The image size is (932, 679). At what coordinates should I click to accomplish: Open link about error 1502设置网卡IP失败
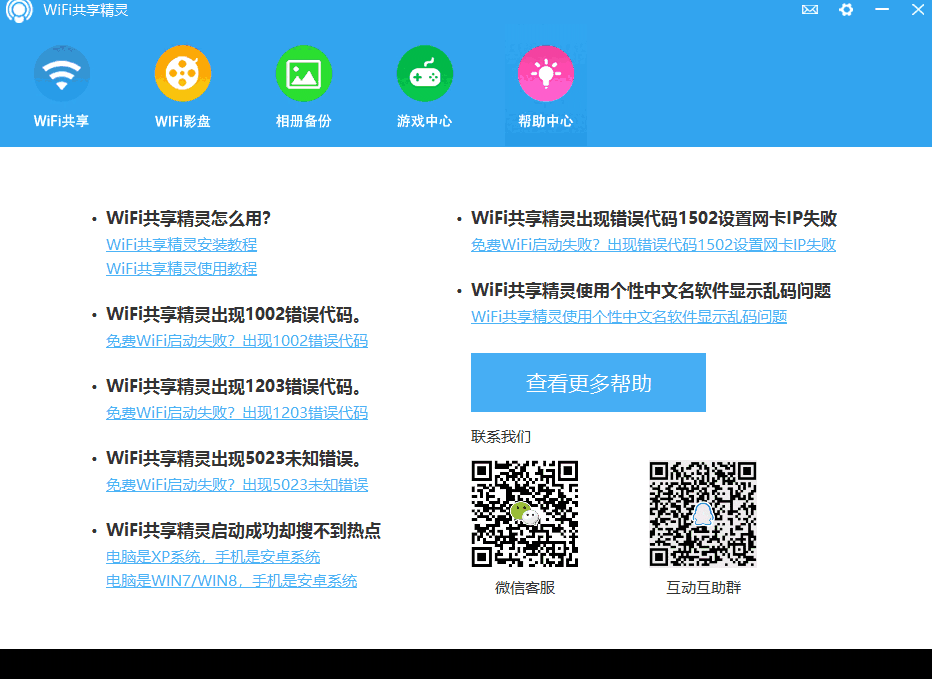tap(653, 244)
